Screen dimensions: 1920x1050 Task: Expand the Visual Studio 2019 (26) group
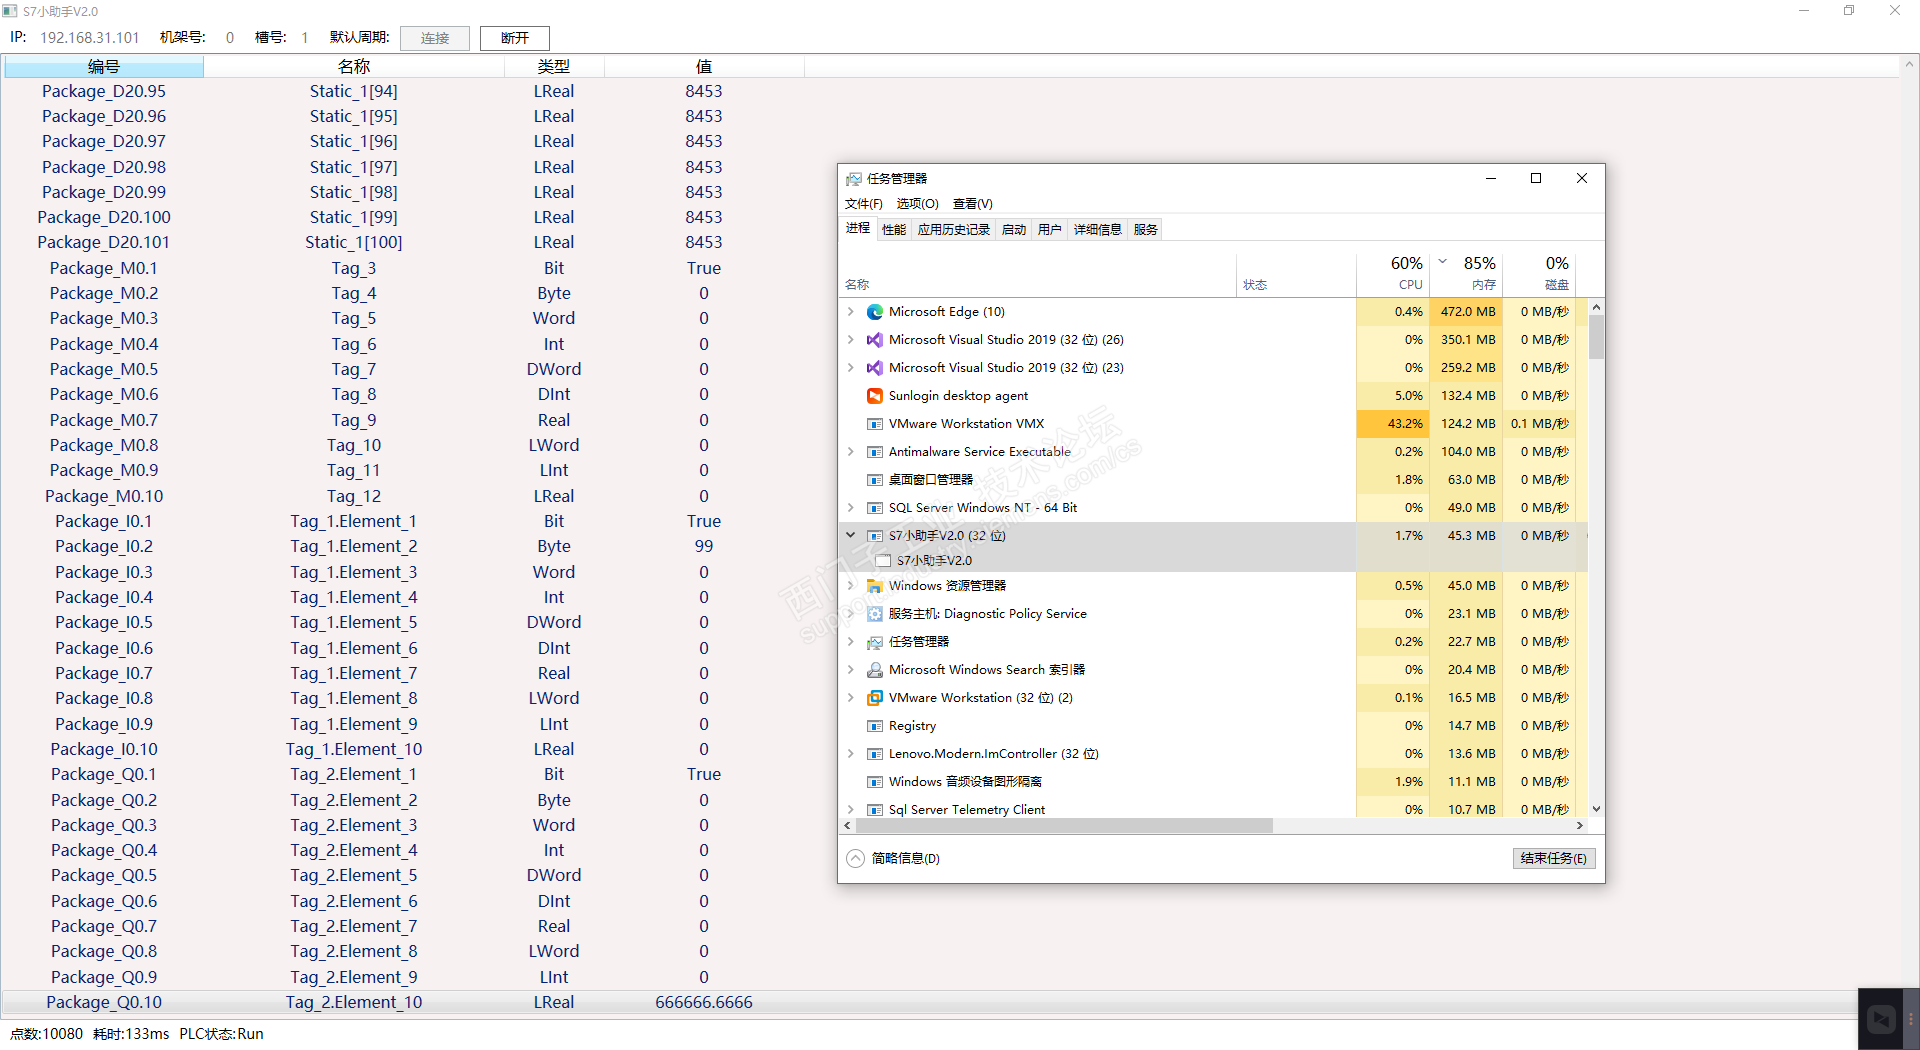click(x=851, y=340)
